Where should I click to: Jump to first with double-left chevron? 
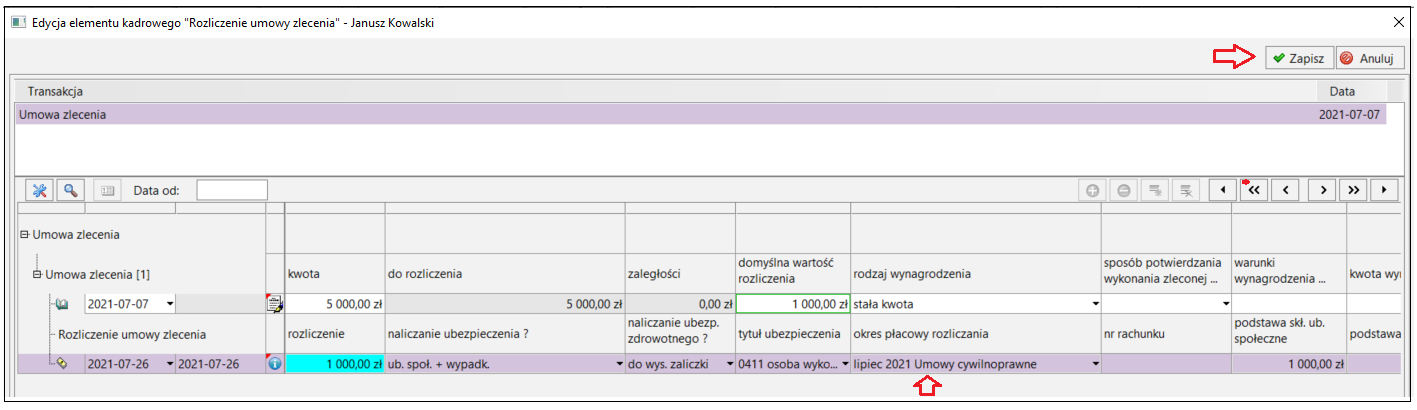click(x=1254, y=190)
